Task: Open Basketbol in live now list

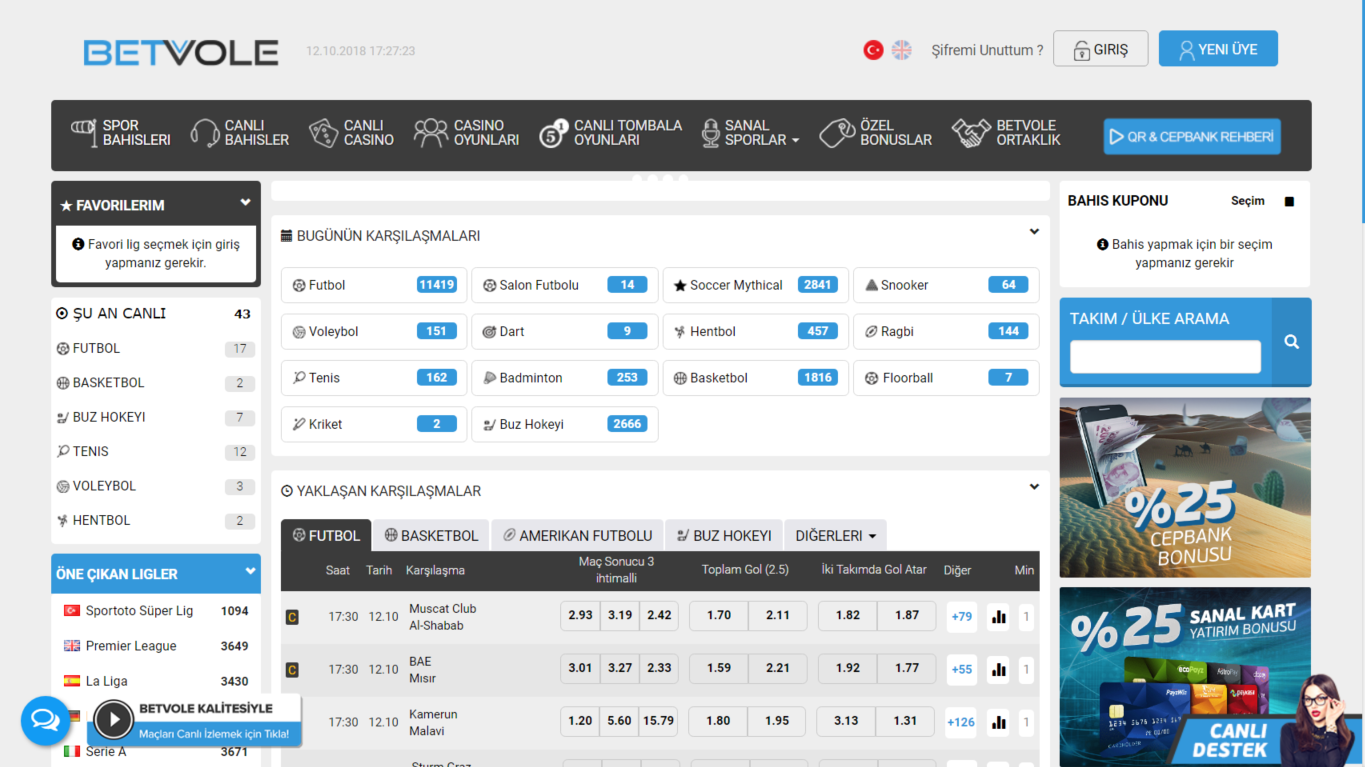Action: (x=156, y=383)
